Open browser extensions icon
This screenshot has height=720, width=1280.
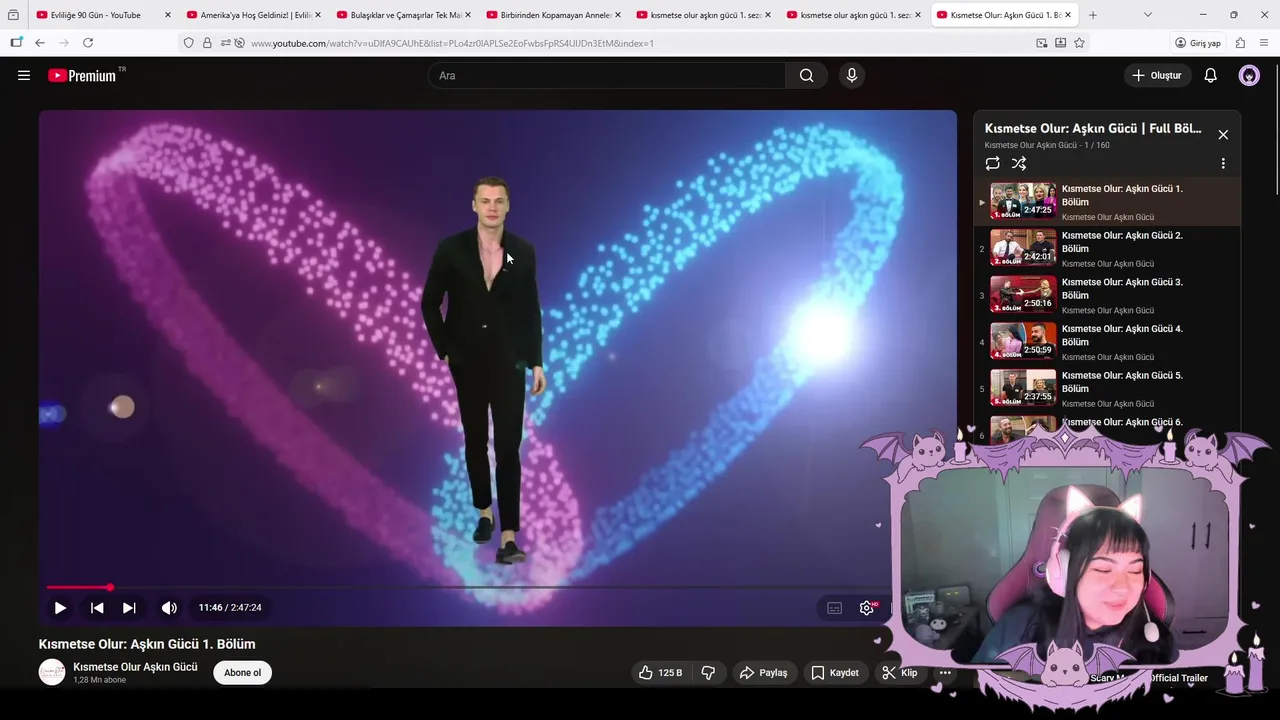(x=1240, y=43)
